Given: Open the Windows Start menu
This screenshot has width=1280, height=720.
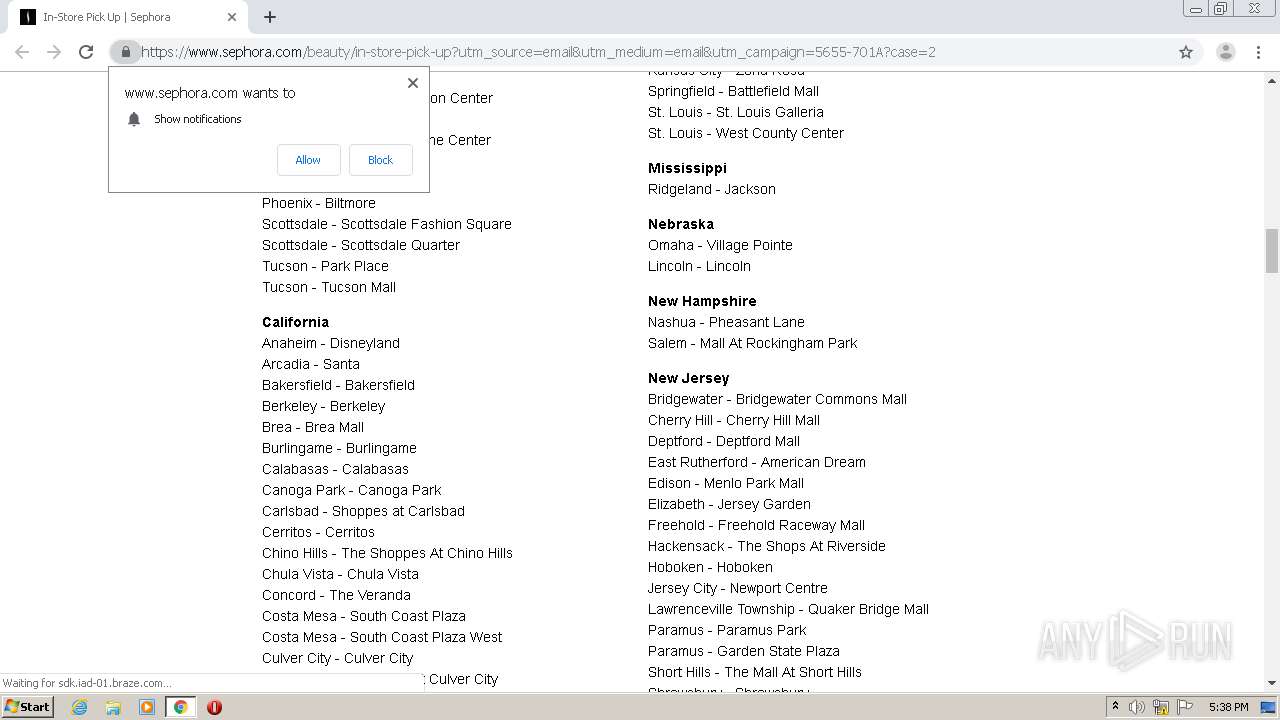Looking at the screenshot, I should [x=27, y=707].
